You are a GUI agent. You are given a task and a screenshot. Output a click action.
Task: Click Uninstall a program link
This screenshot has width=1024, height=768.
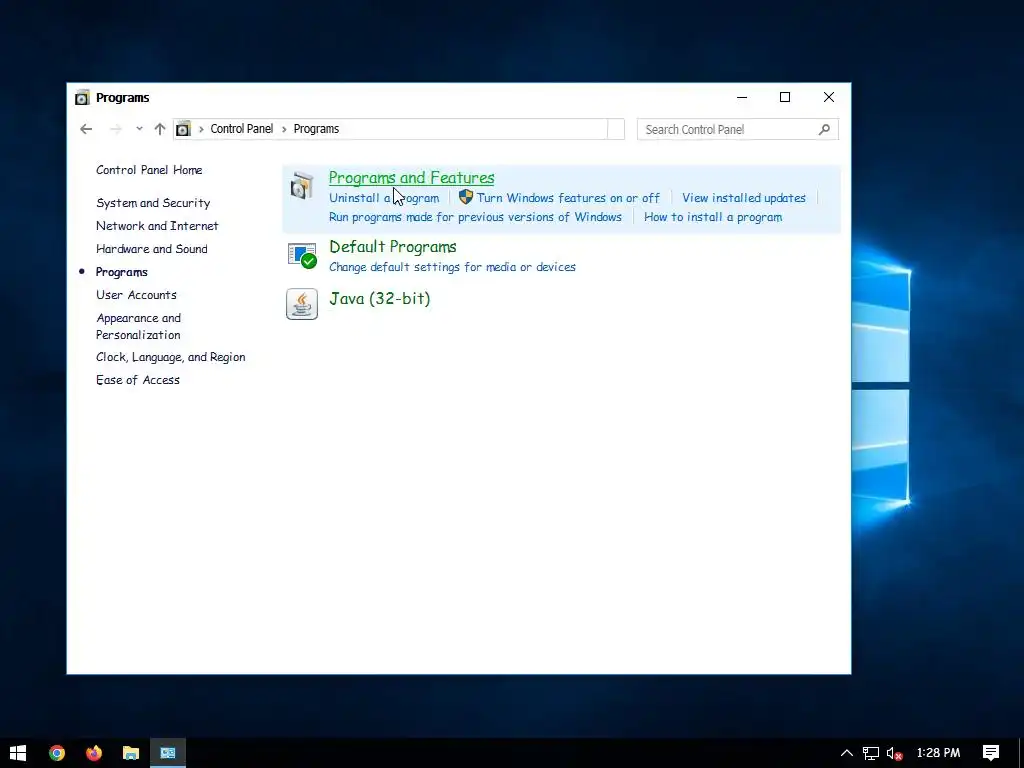tap(384, 197)
